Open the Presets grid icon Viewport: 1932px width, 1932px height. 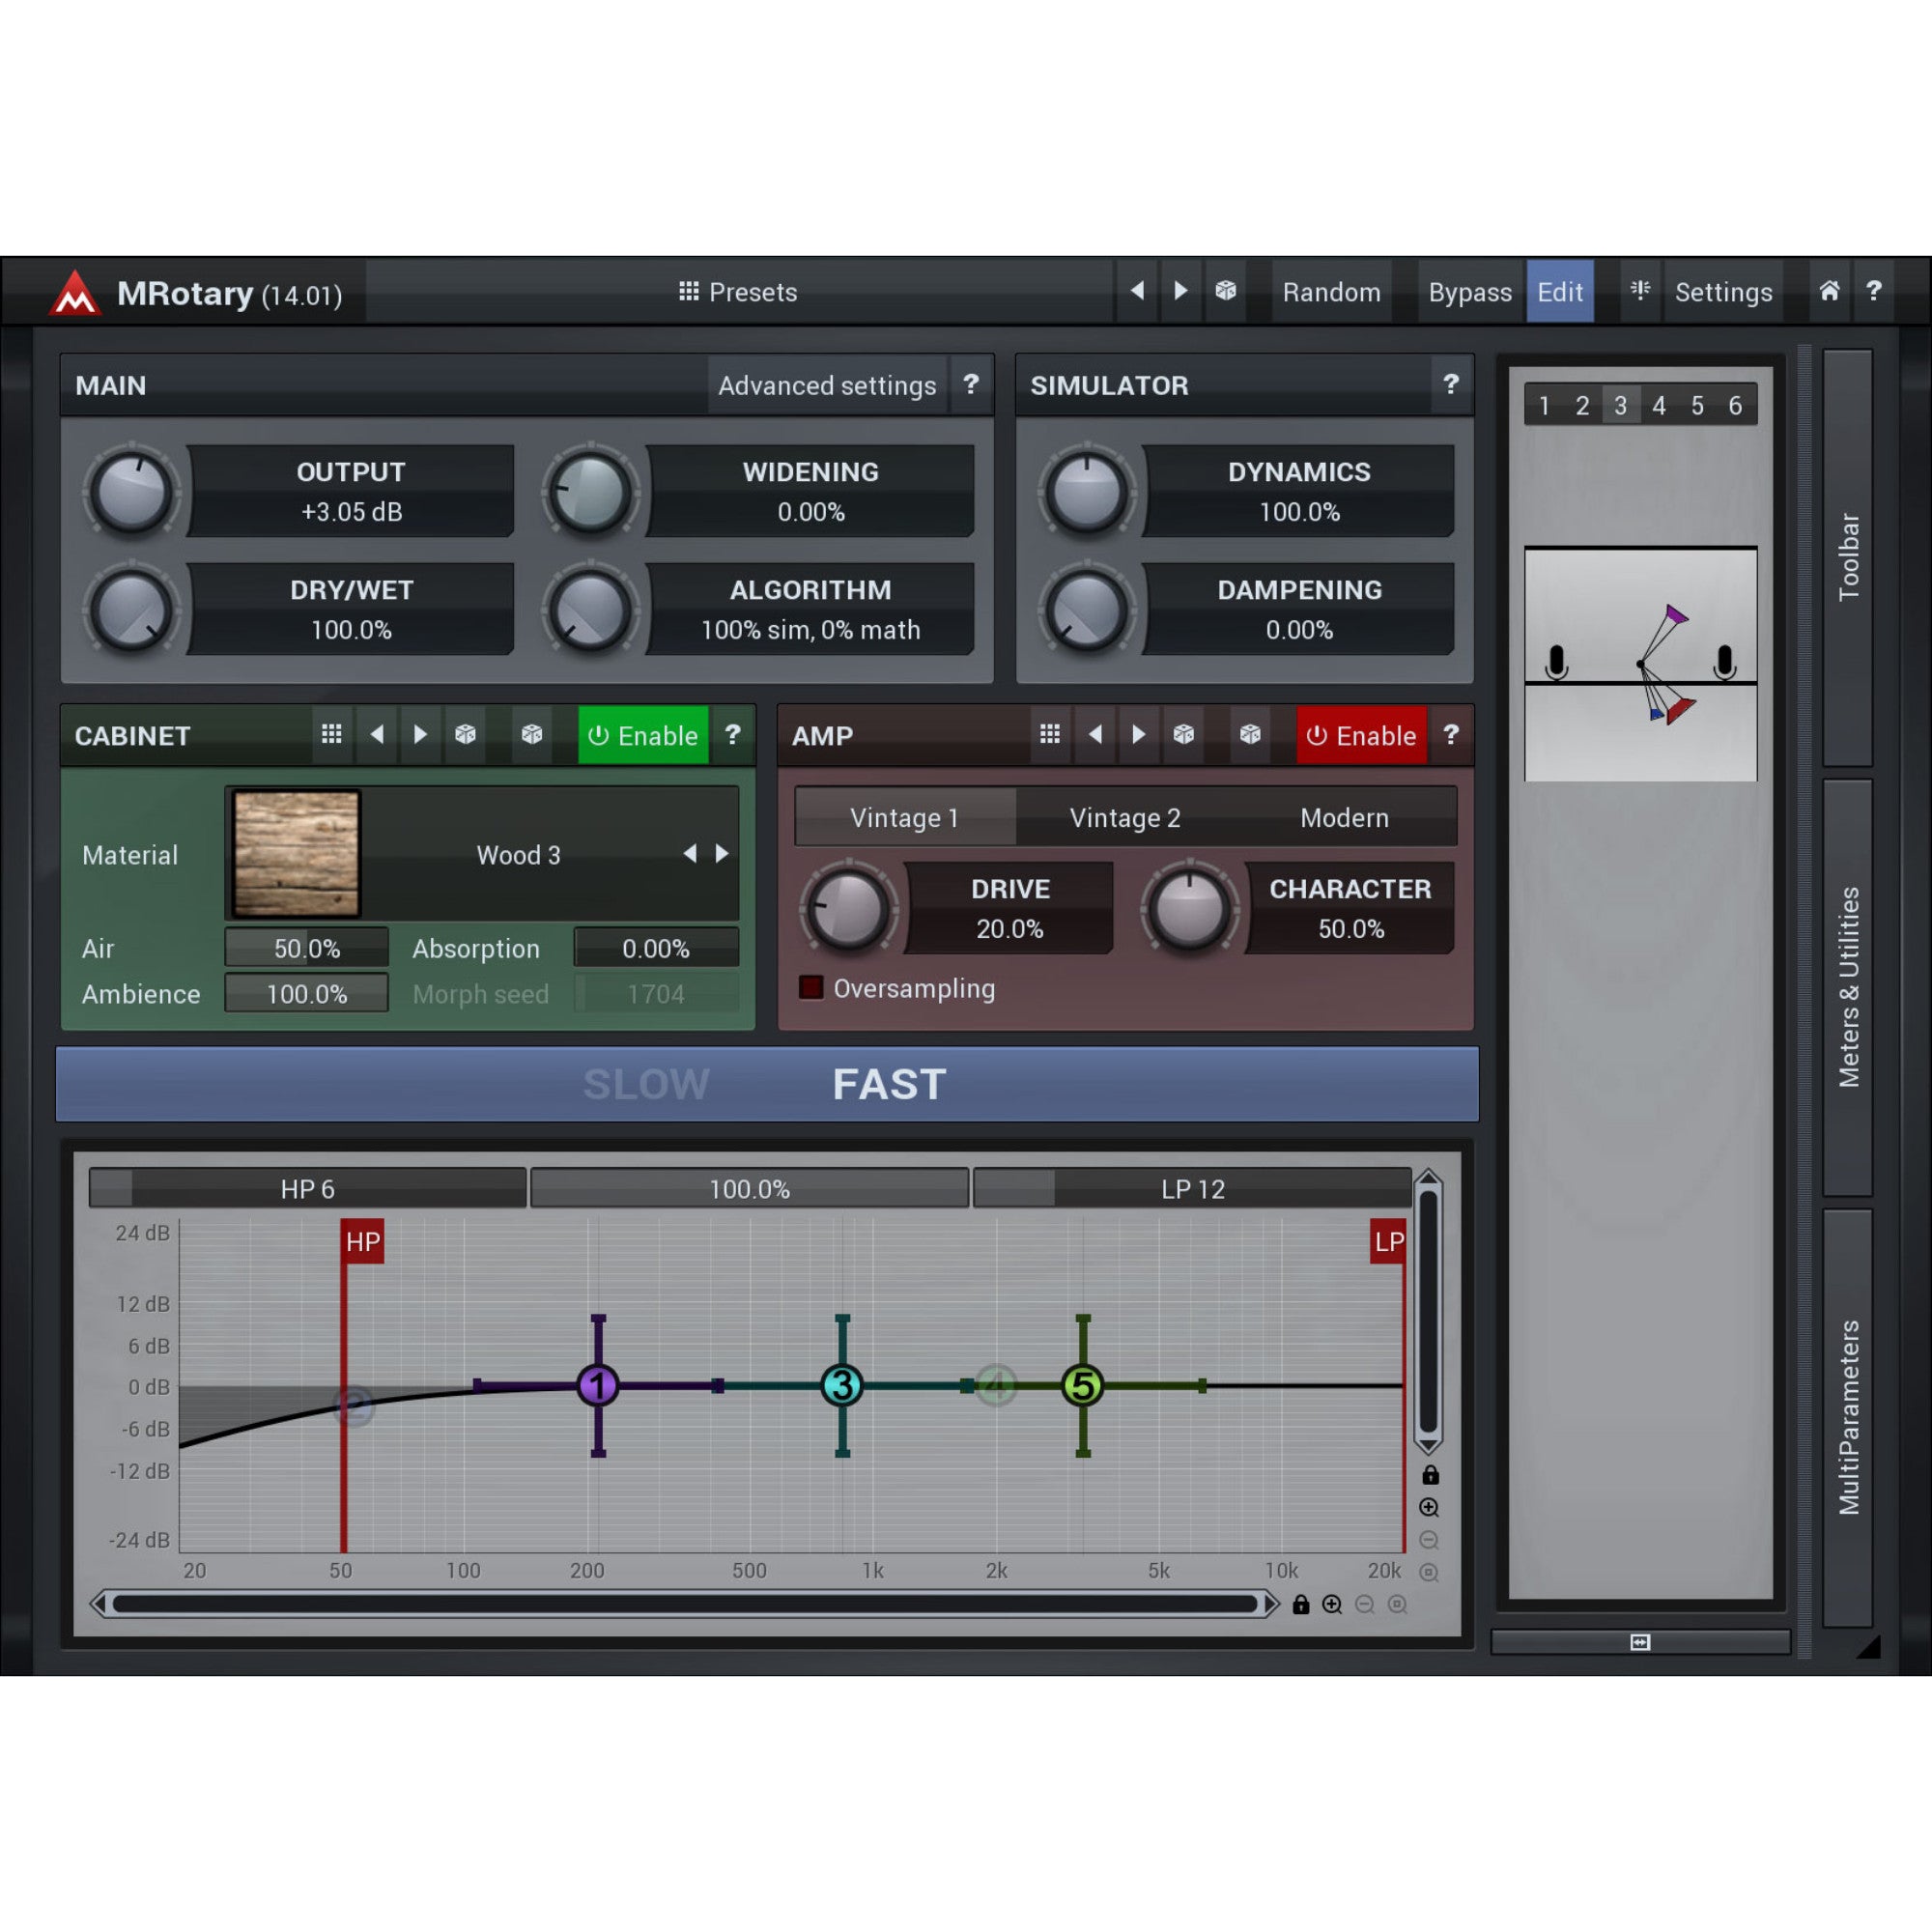pos(688,291)
